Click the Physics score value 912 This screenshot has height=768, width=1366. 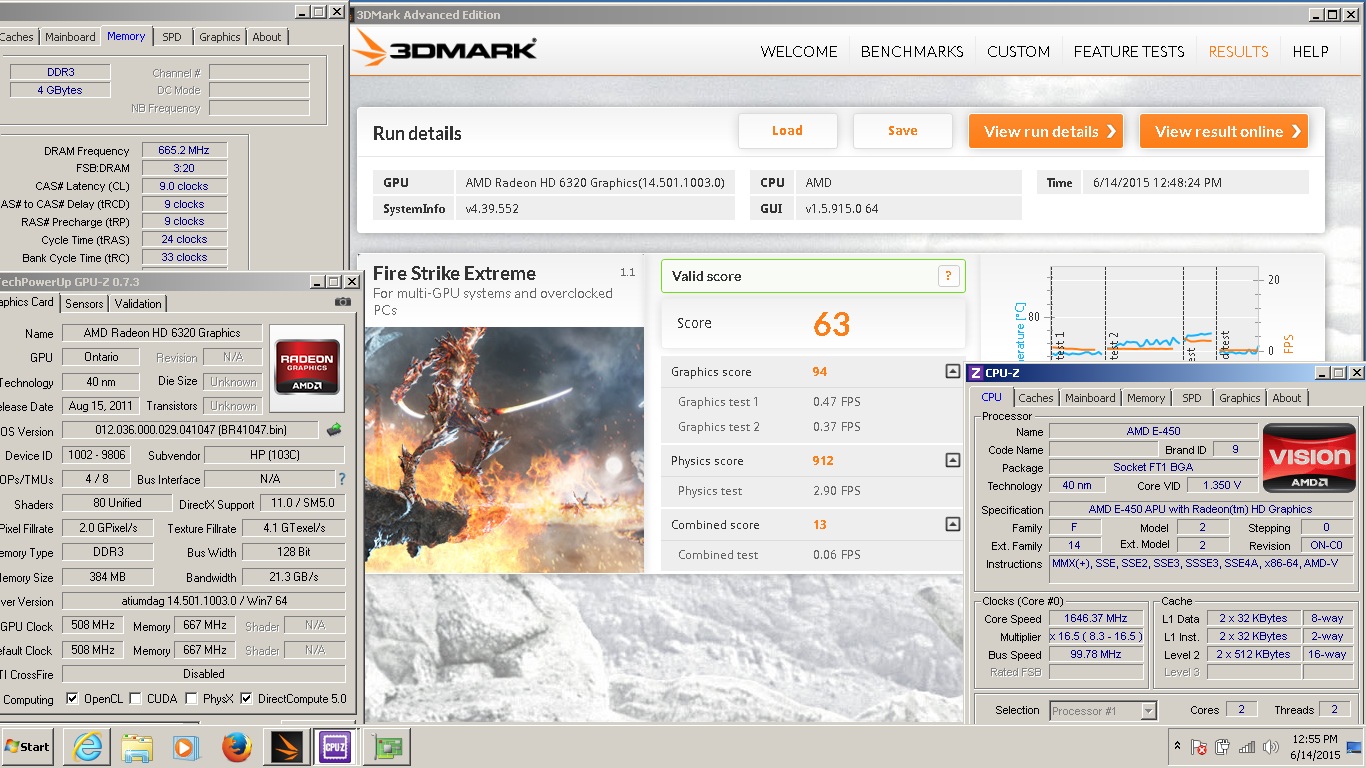pyautogui.click(x=823, y=461)
